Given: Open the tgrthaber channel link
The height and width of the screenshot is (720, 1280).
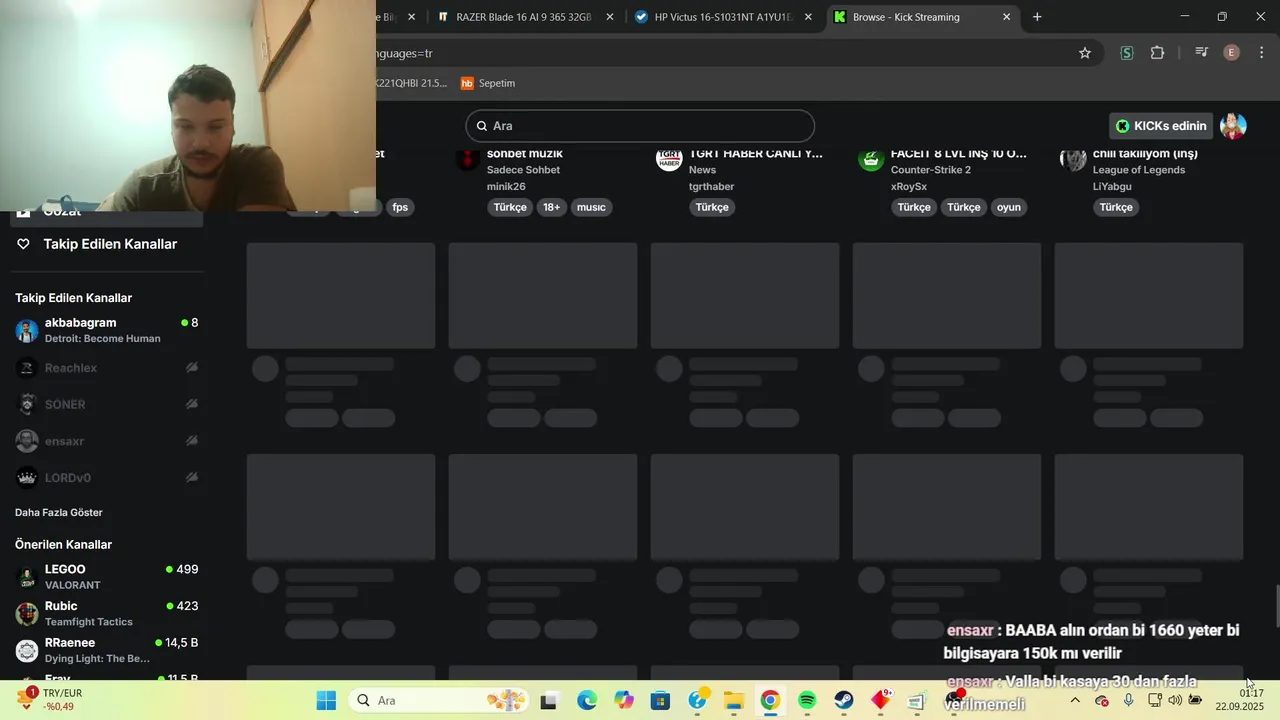Looking at the screenshot, I should 712,186.
